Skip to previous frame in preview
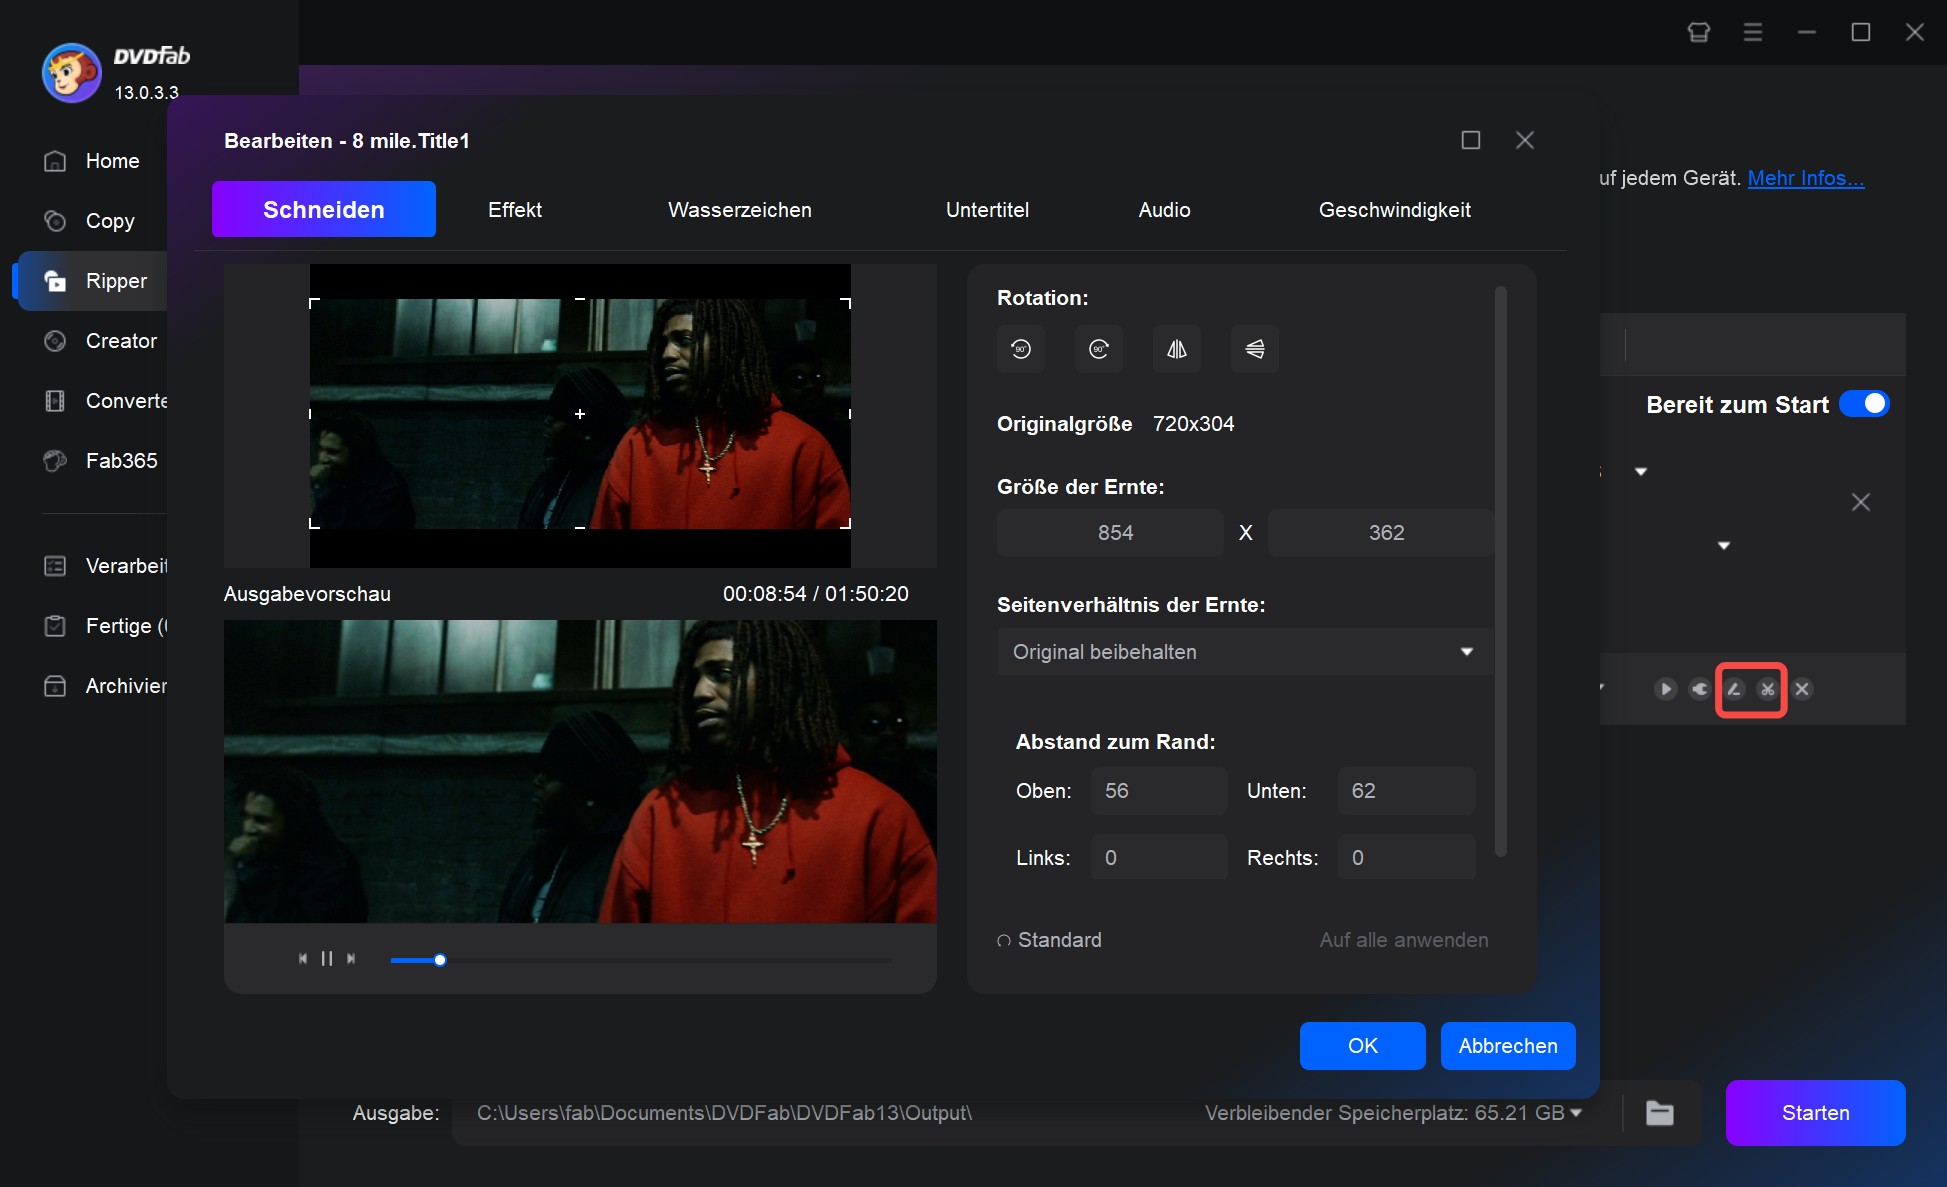The height and width of the screenshot is (1187, 1947). [303, 959]
